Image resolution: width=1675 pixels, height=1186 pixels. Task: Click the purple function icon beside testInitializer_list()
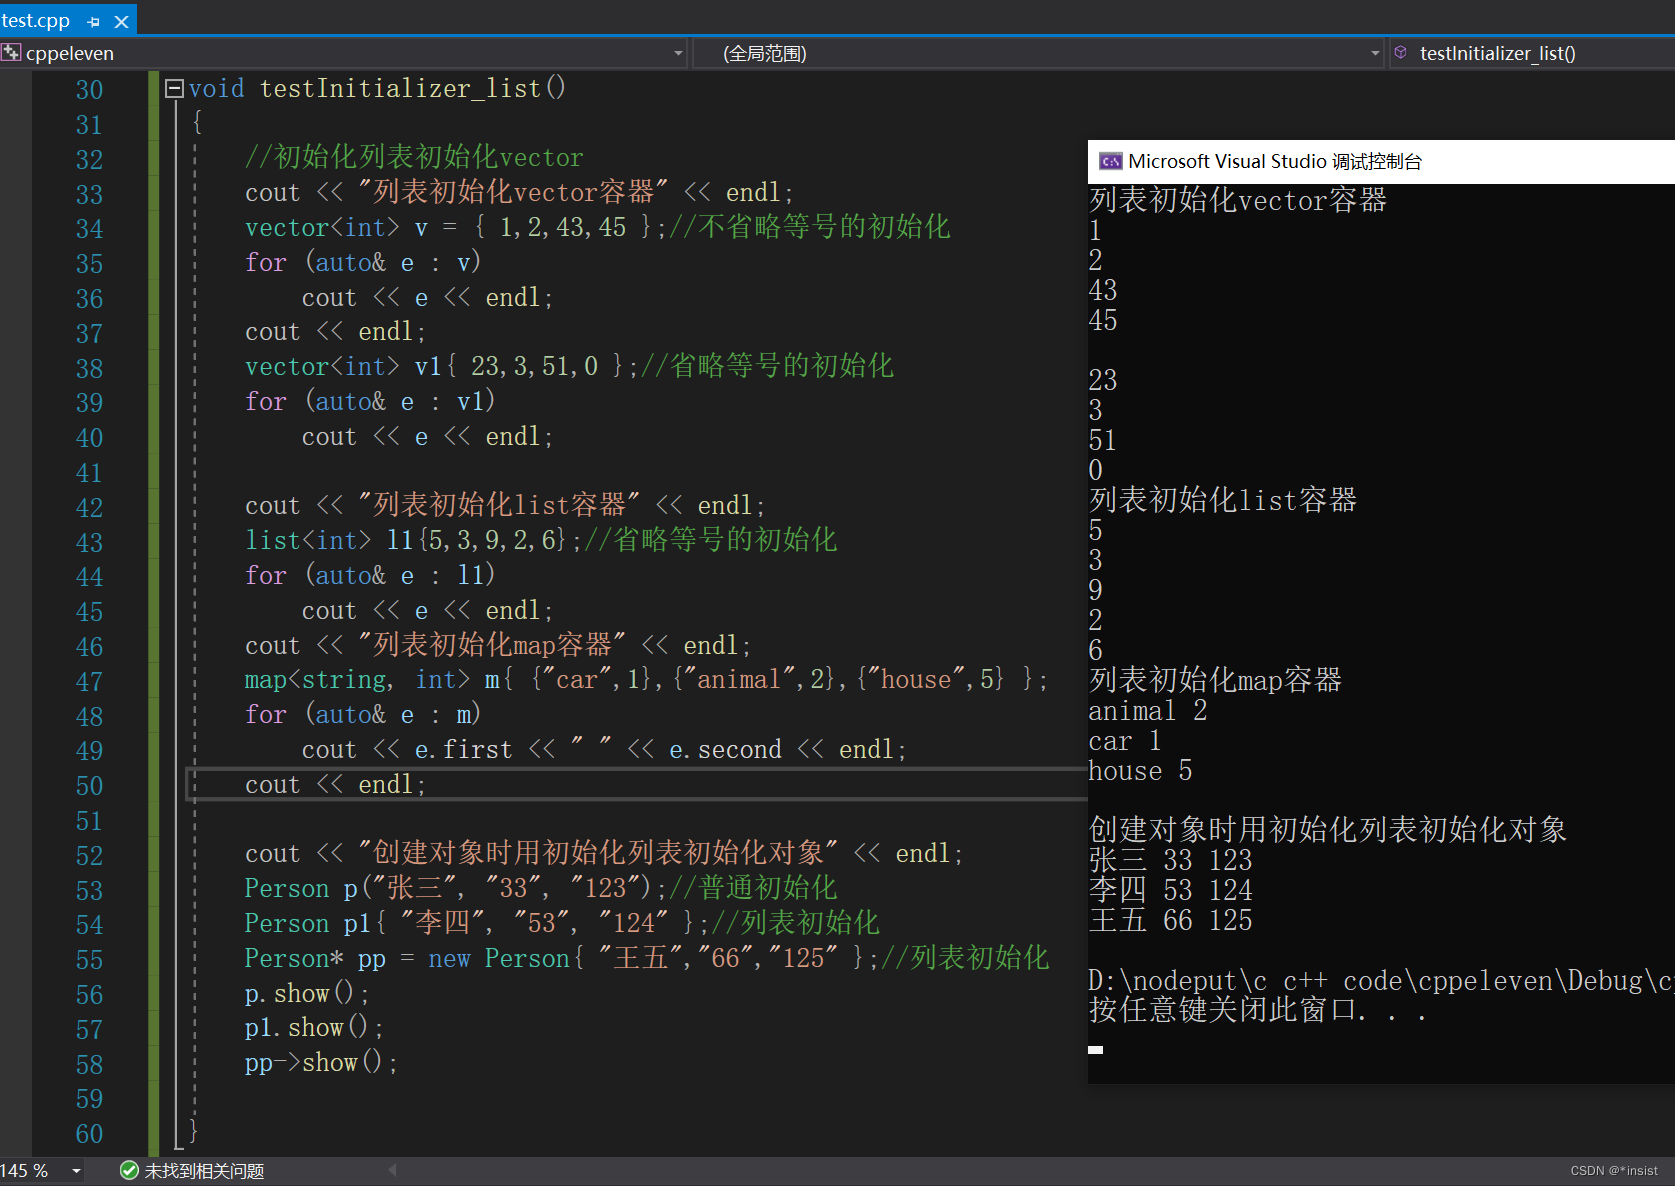1401,52
